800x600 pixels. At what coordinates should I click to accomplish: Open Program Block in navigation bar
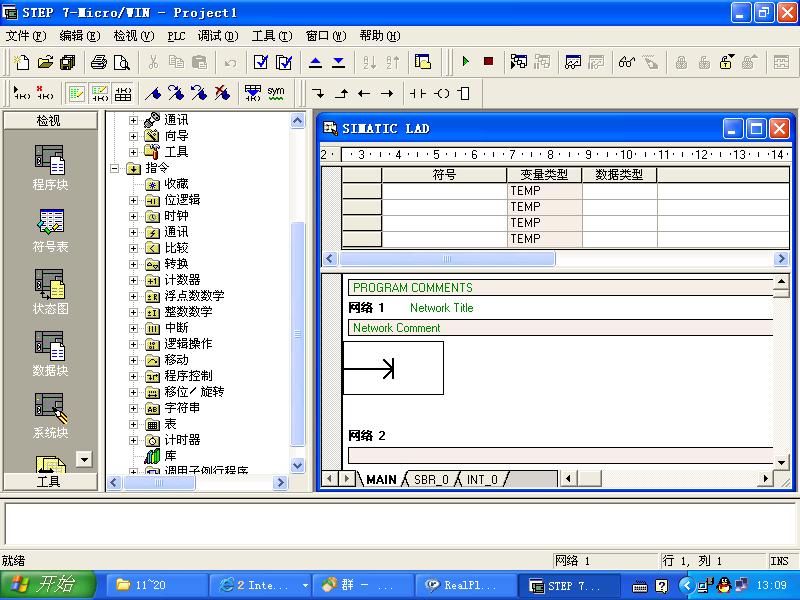(x=49, y=167)
